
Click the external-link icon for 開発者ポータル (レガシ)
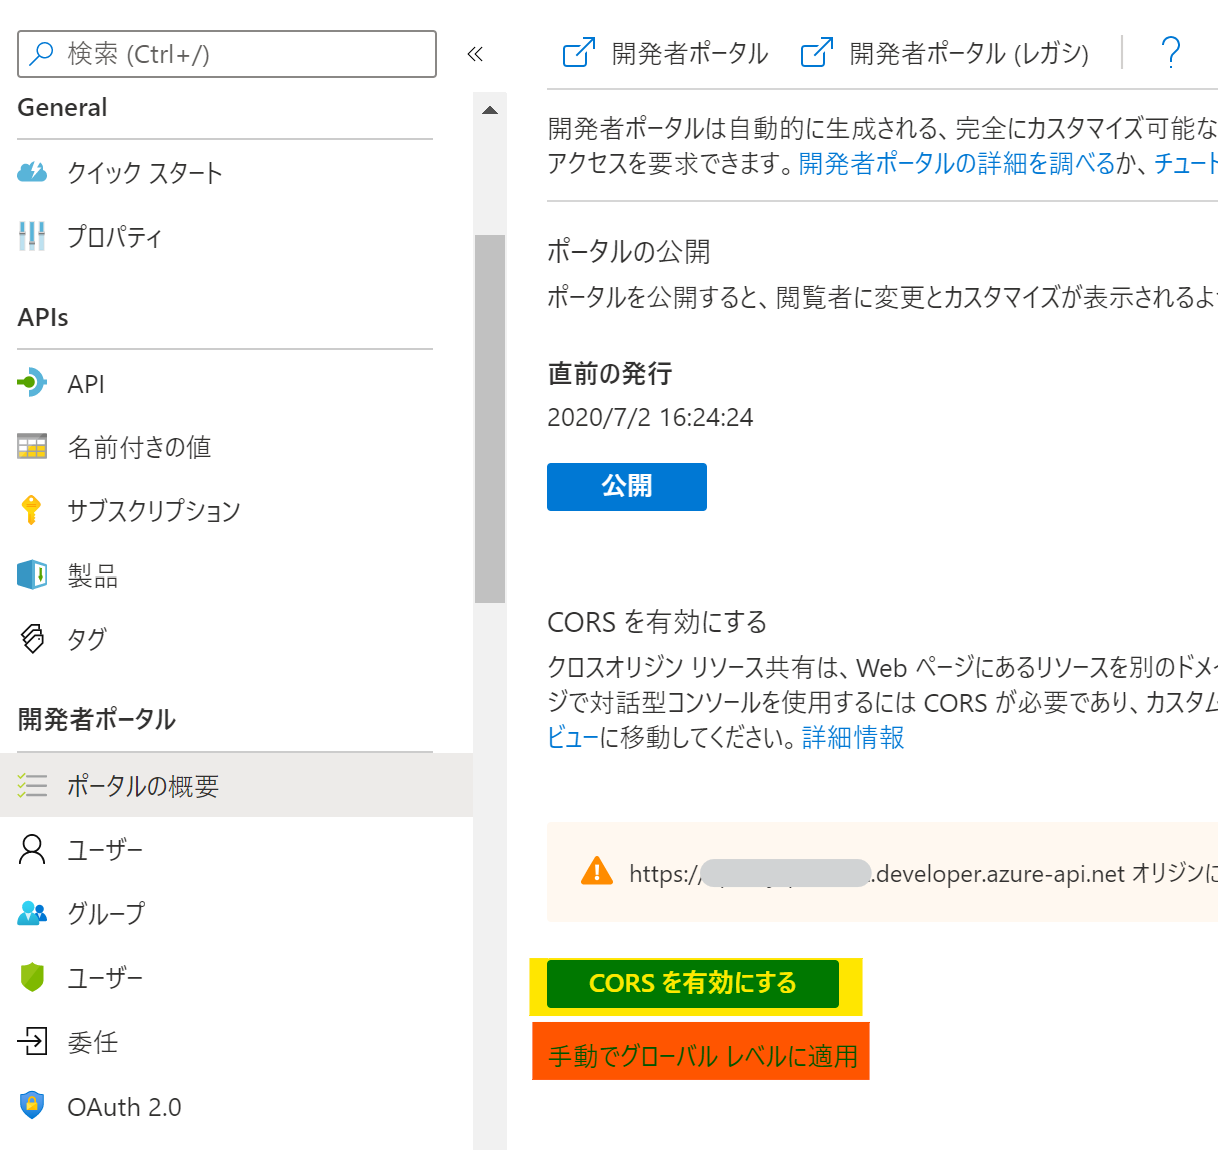point(817,53)
